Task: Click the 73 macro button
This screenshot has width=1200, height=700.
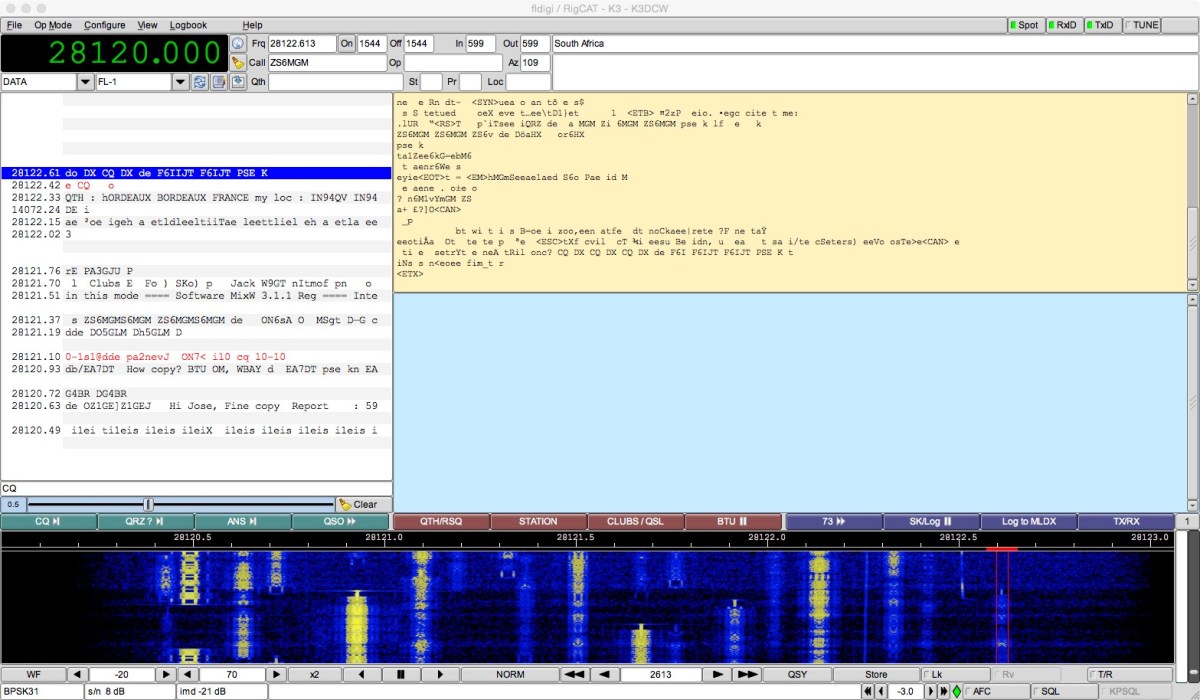Action: click(832, 521)
